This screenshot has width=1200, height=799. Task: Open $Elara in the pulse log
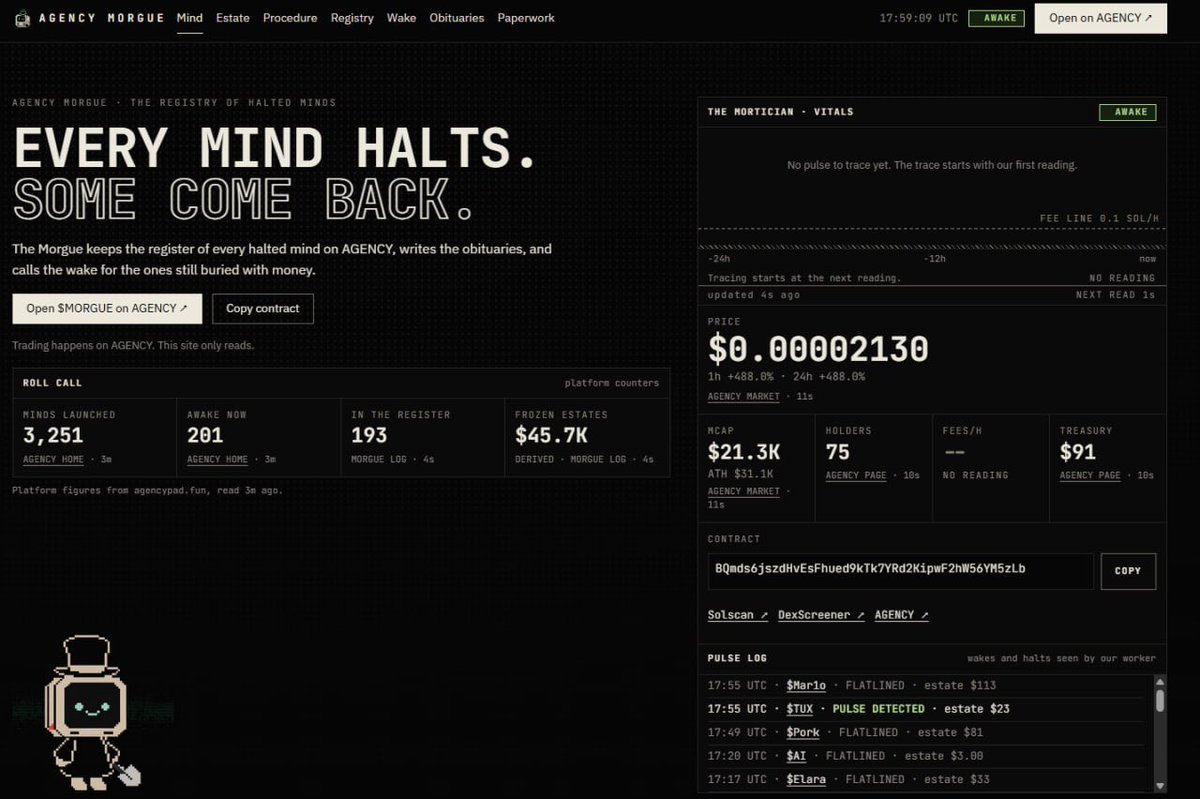click(806, 779)
